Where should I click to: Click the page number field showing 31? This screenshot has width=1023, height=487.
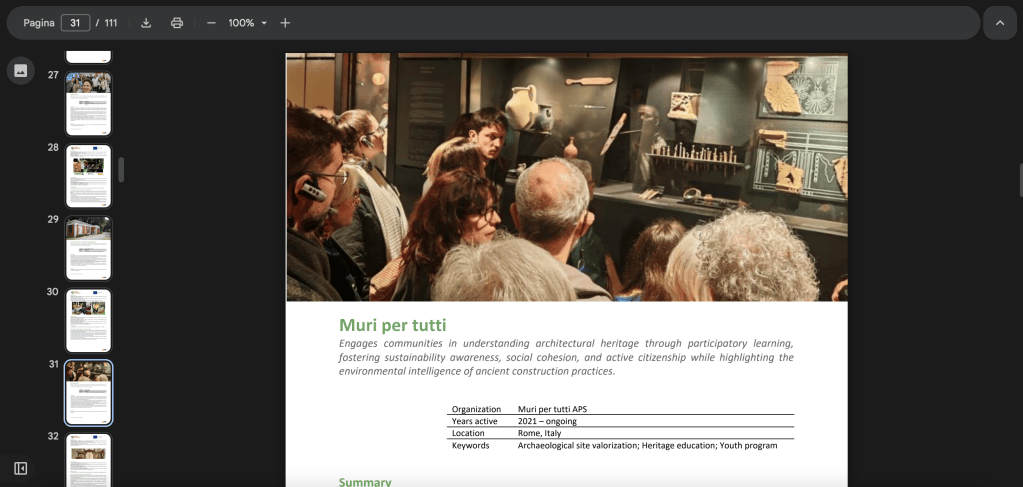pos(75,23)
